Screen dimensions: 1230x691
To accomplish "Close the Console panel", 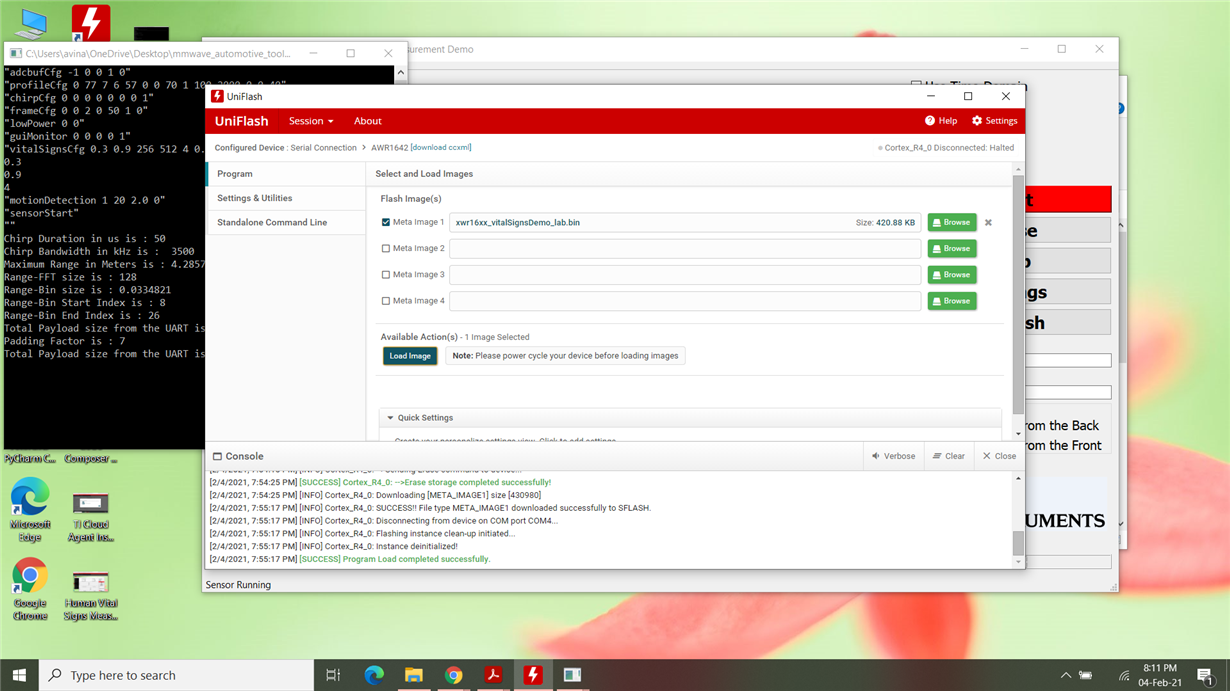I will coord(999,456).
